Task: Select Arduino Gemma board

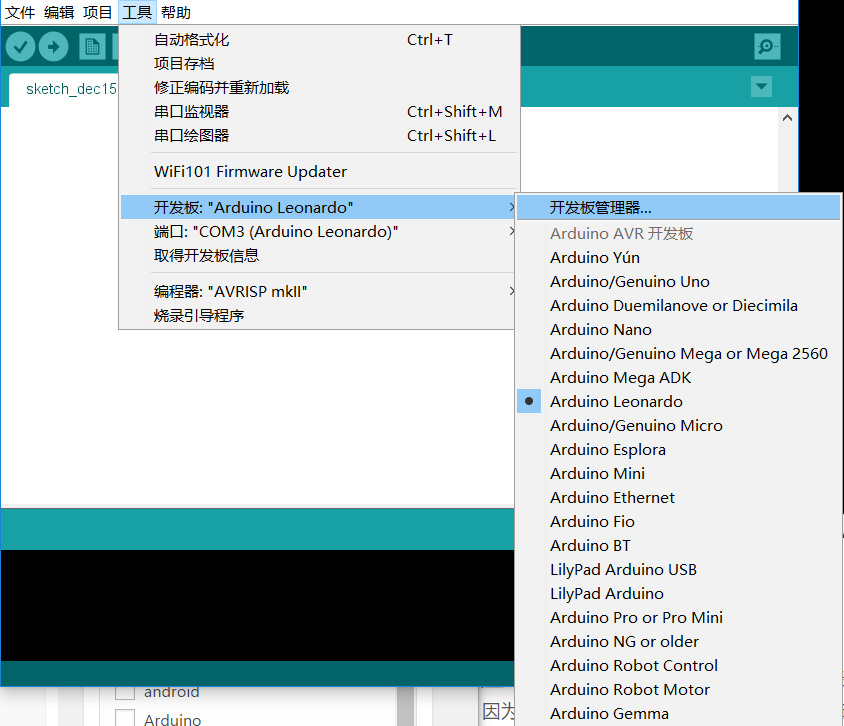Action: coord(678,714)
